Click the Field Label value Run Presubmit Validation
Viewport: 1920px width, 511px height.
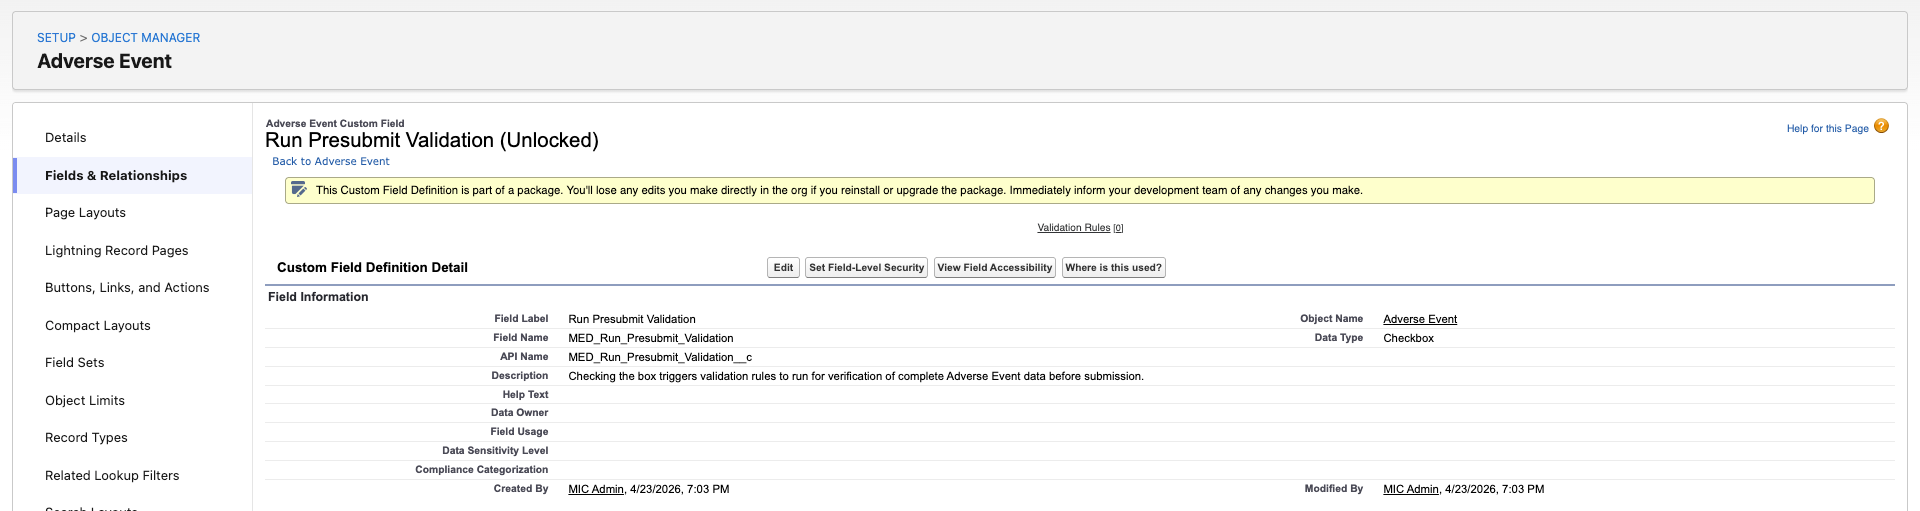point(632,319)
